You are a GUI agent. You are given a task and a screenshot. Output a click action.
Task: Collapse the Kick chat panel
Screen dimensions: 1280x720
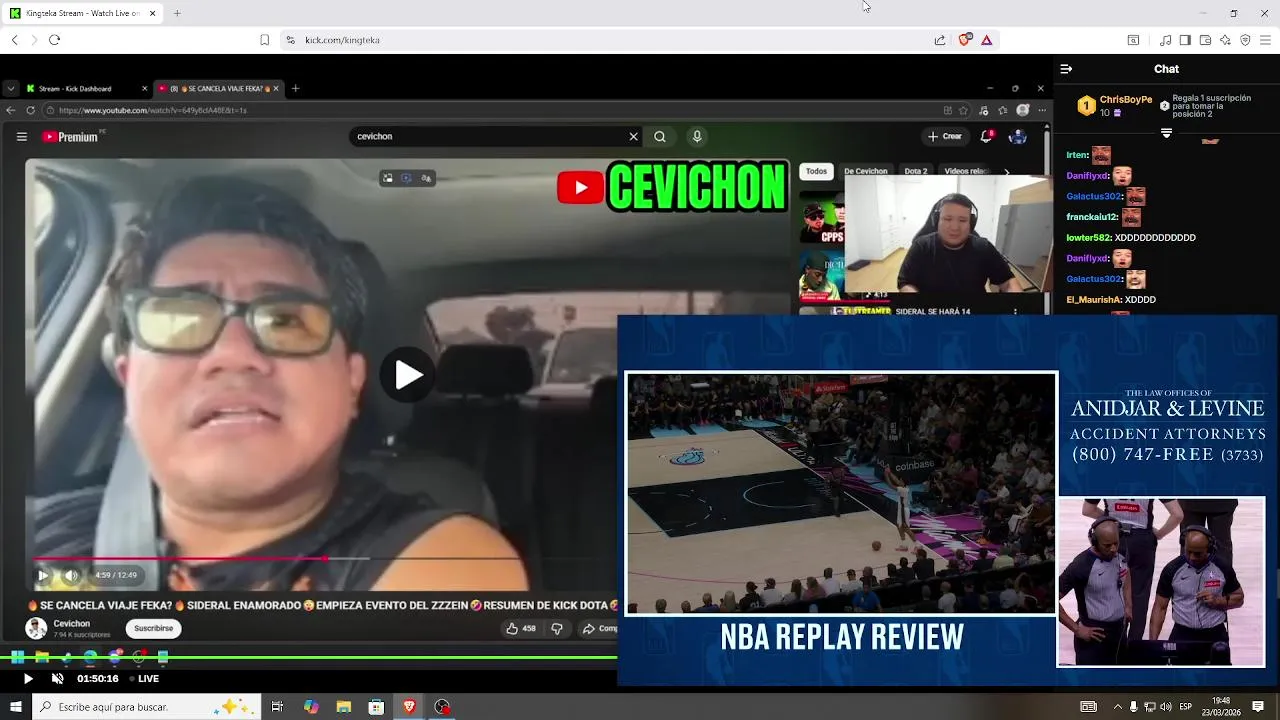(x=1066, y=69)
